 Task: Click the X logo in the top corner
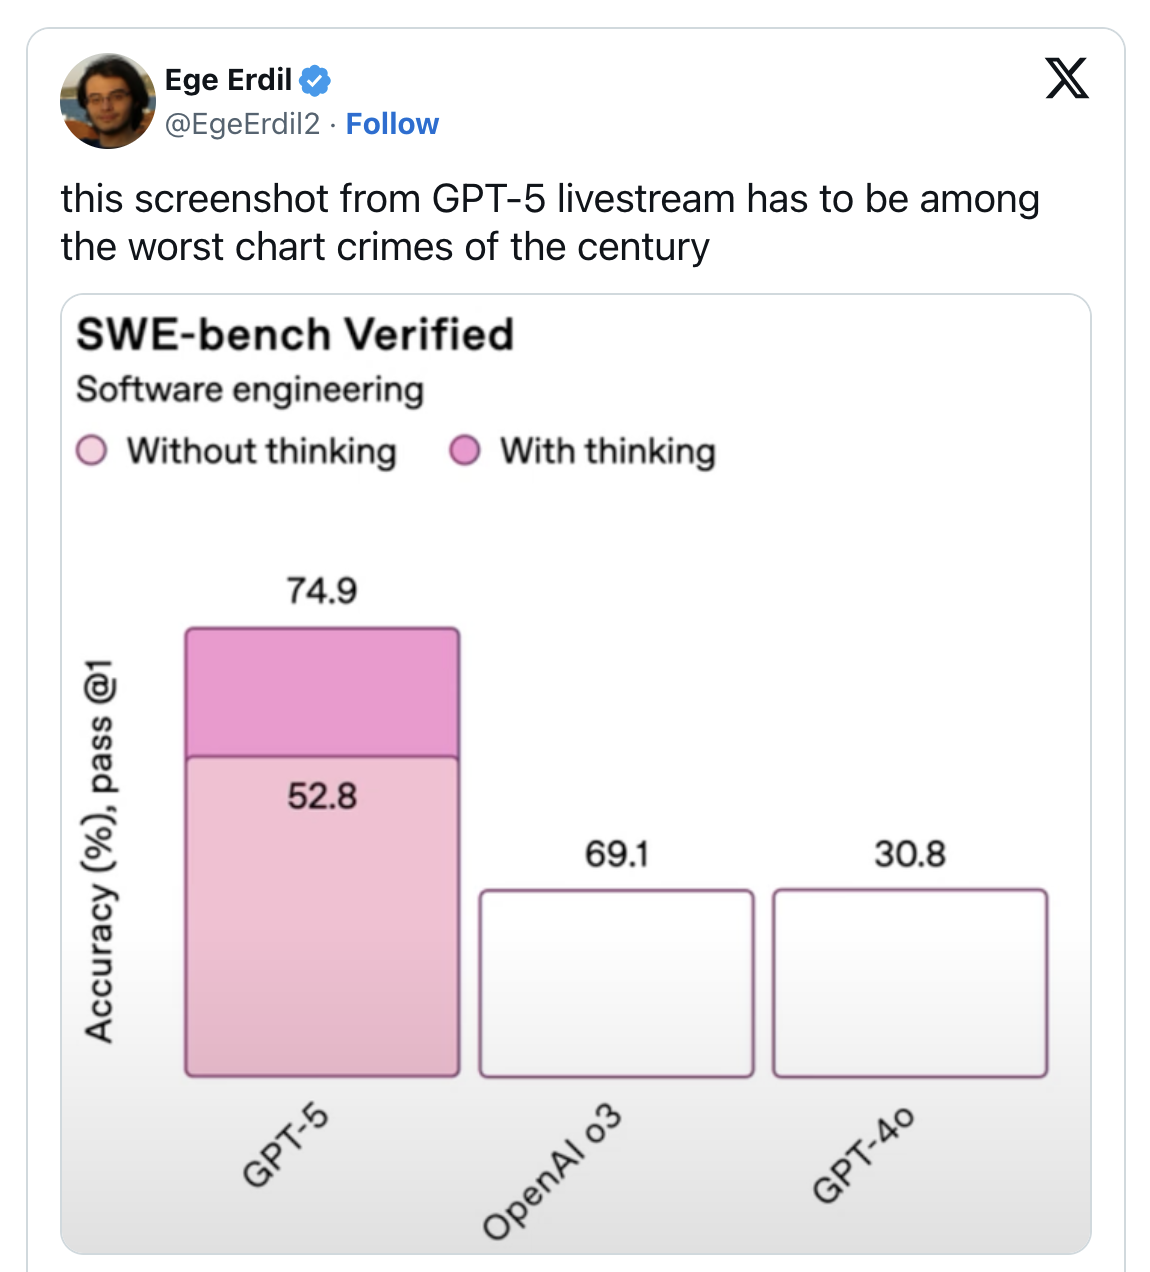[x=1065, y=78]
